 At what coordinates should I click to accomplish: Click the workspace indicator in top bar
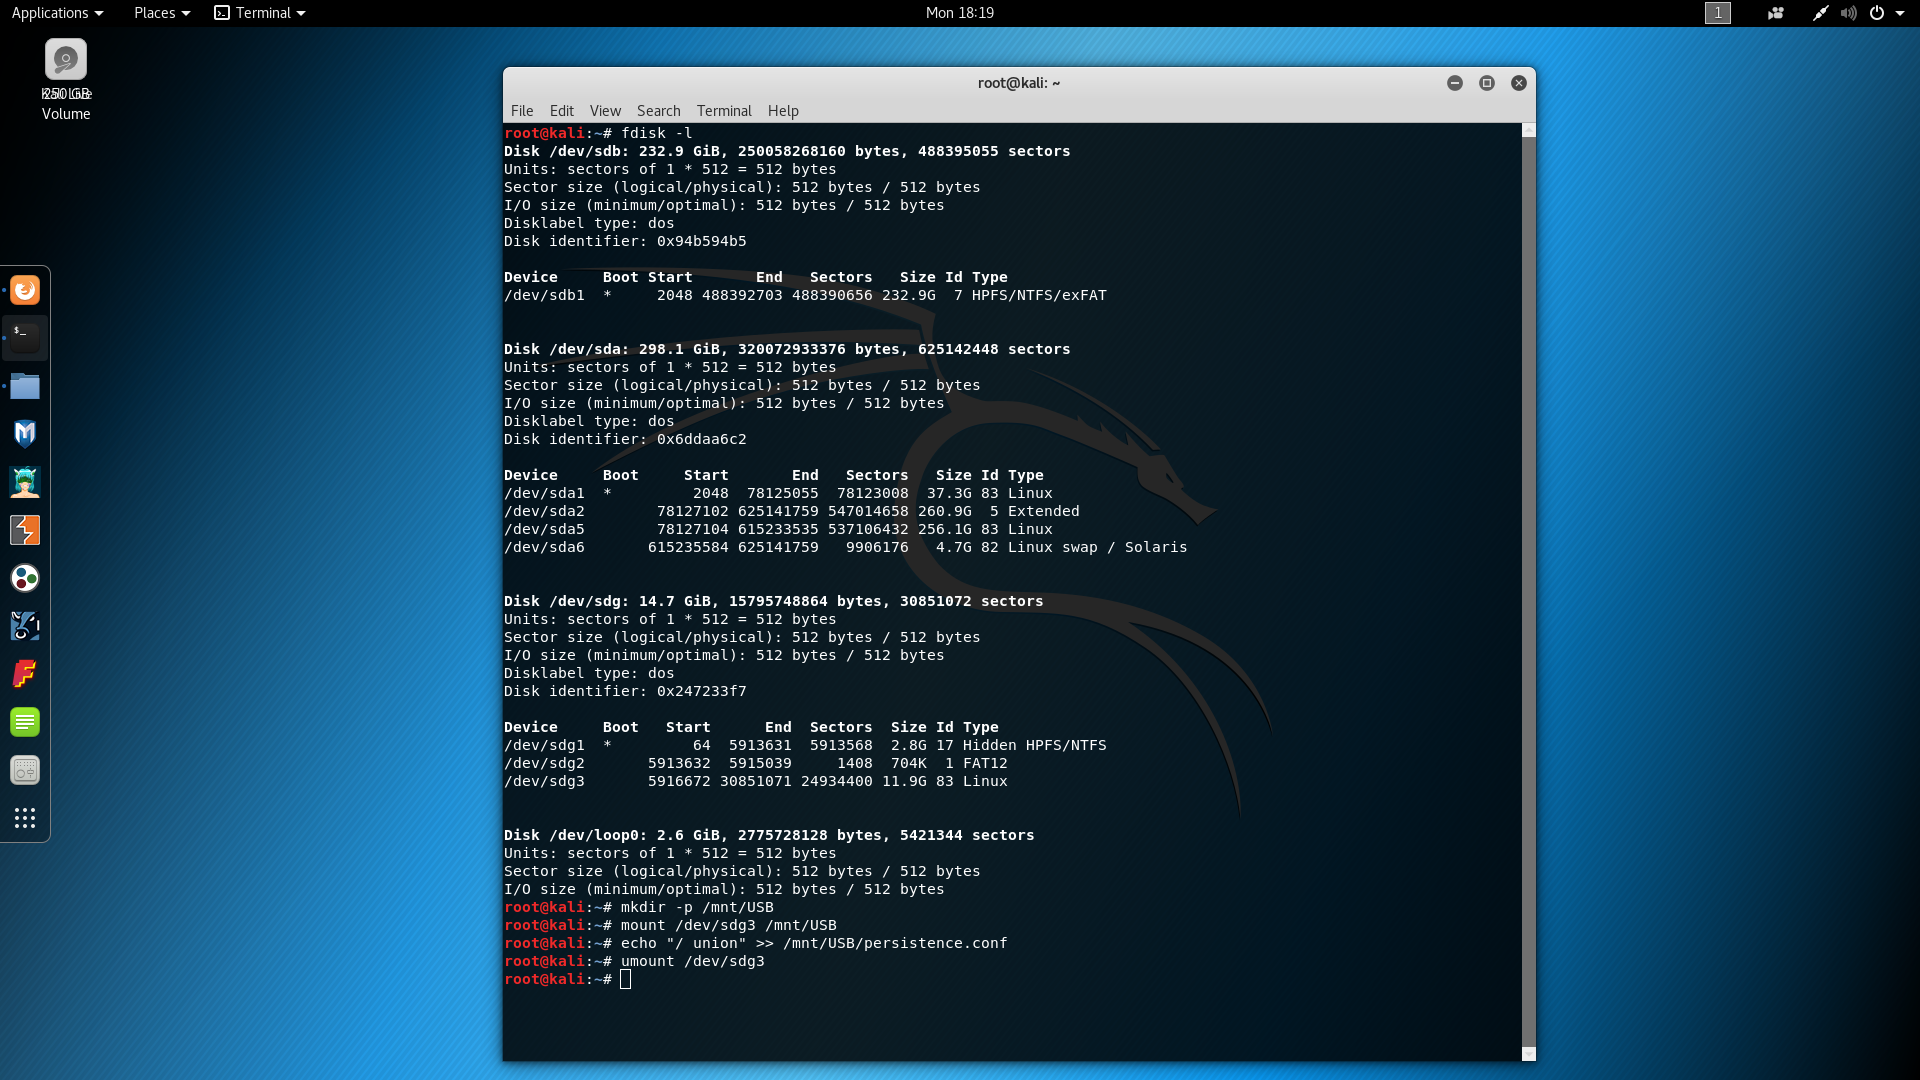tap(1717, 13)
